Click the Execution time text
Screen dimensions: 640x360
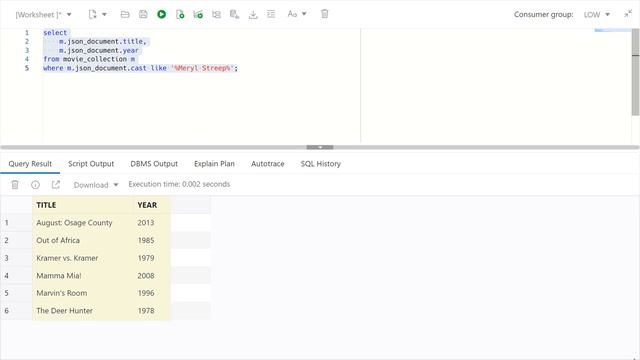pos(179,184)
